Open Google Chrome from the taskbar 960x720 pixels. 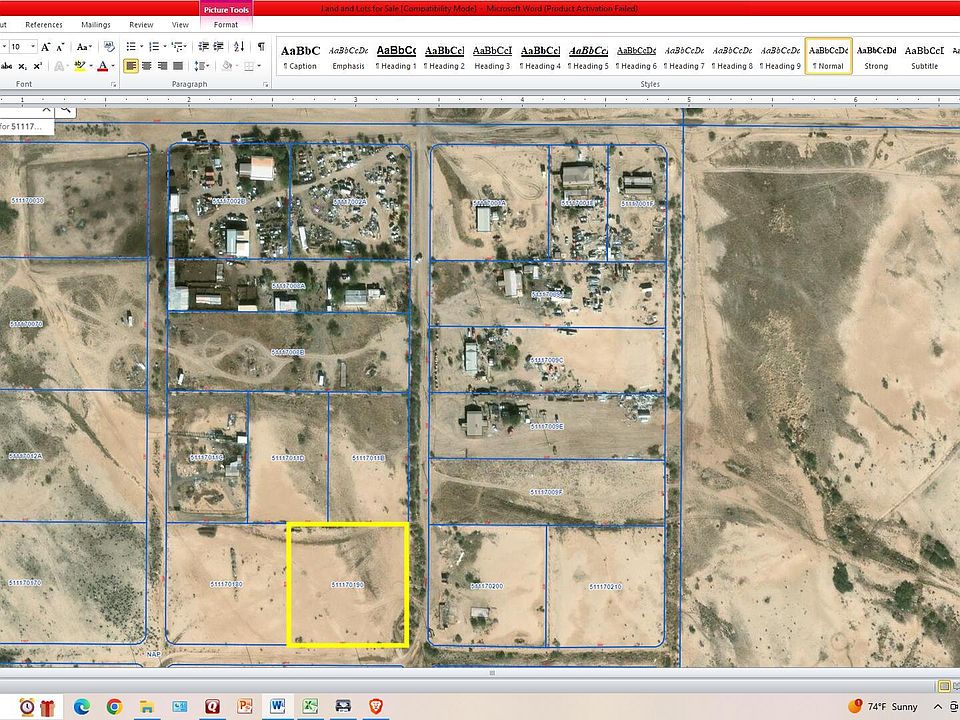pyautogui.click(x=114, y=706)
